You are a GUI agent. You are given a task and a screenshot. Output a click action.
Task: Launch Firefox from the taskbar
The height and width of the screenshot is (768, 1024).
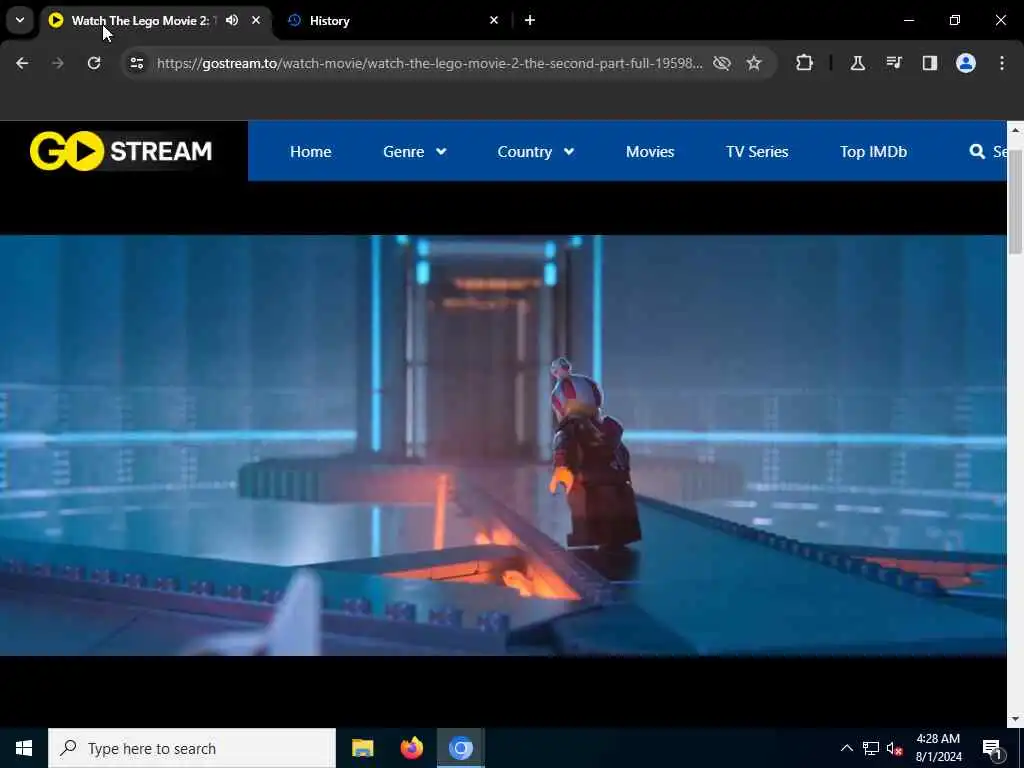pos(411,748)
